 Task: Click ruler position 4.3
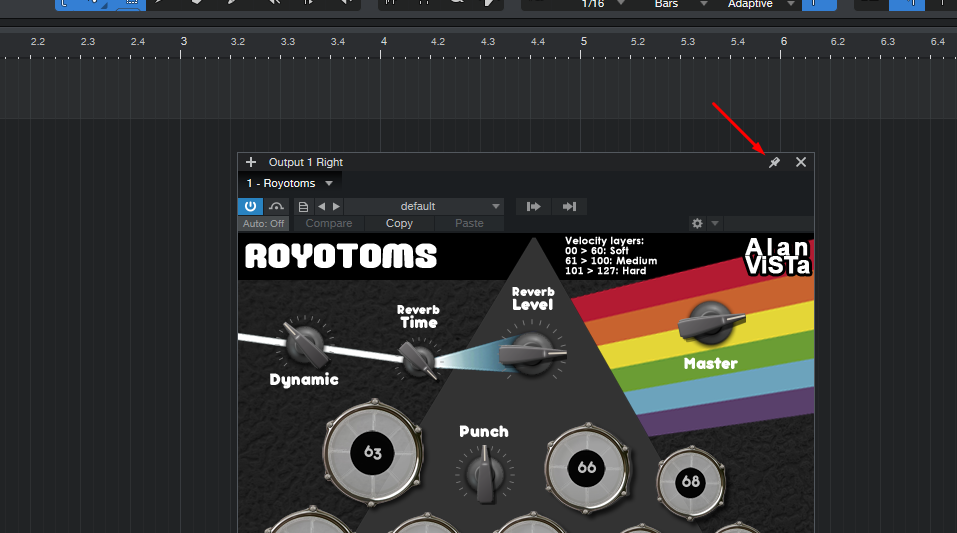click(488, 42)
